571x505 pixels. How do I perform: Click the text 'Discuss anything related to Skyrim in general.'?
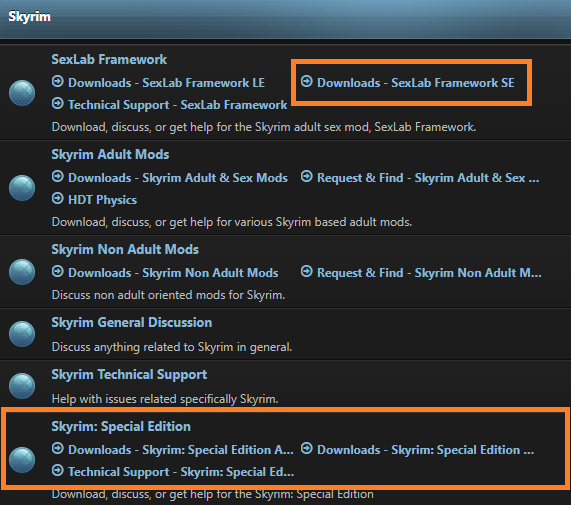[x=172, y=347]
